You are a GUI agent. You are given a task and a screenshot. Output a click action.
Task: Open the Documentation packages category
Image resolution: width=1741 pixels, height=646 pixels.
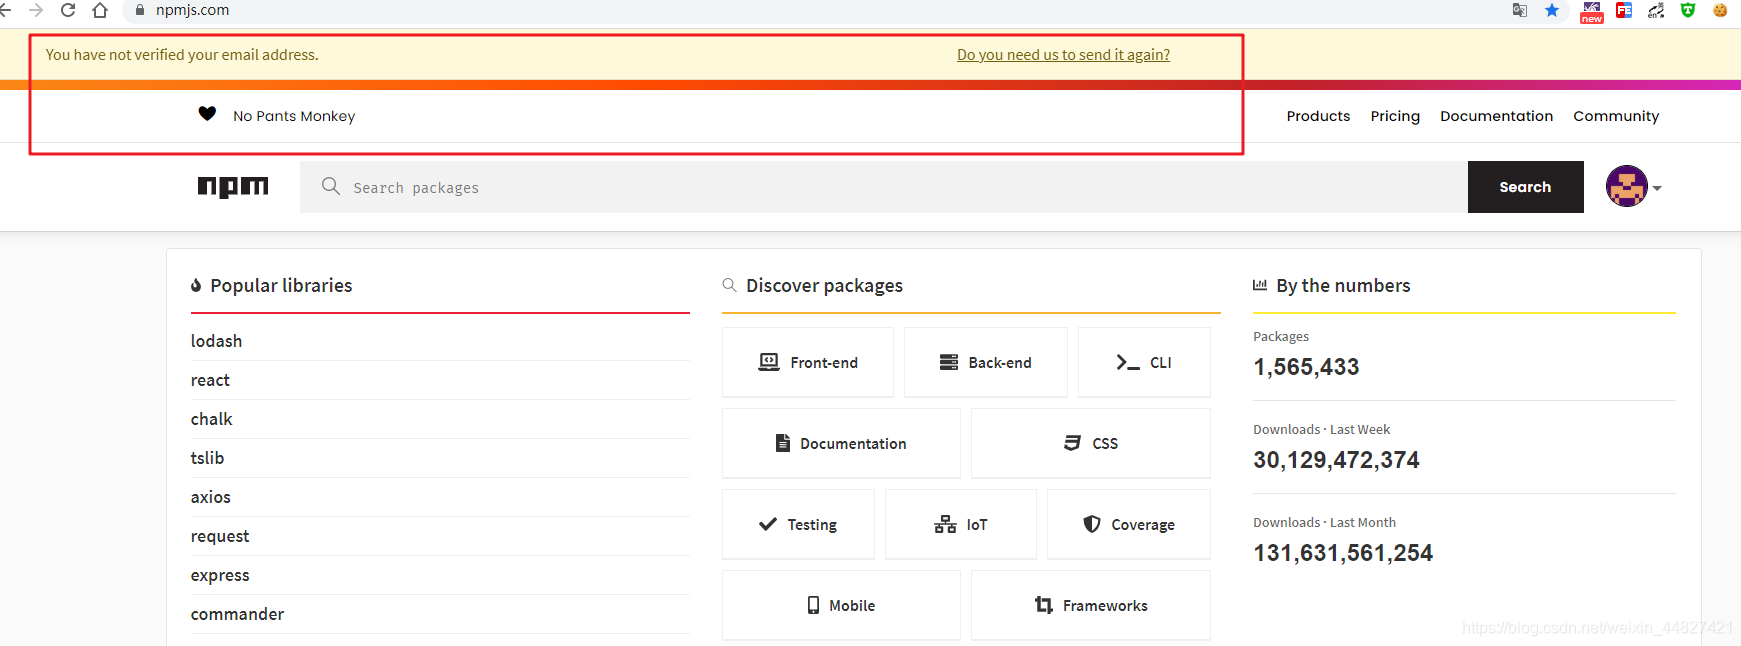coord(841,443)
